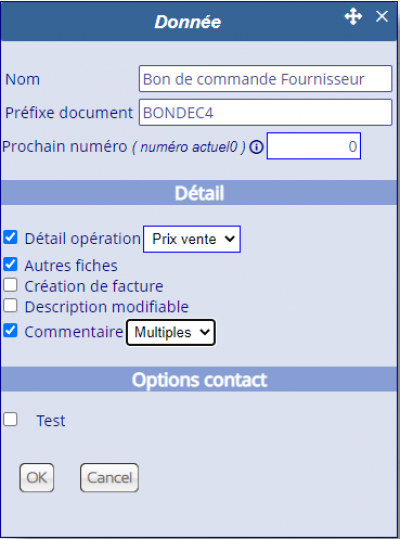Expand the Multiples comment dropdown
This screenshot has width=400, height=539.
(x=171, y=332)
